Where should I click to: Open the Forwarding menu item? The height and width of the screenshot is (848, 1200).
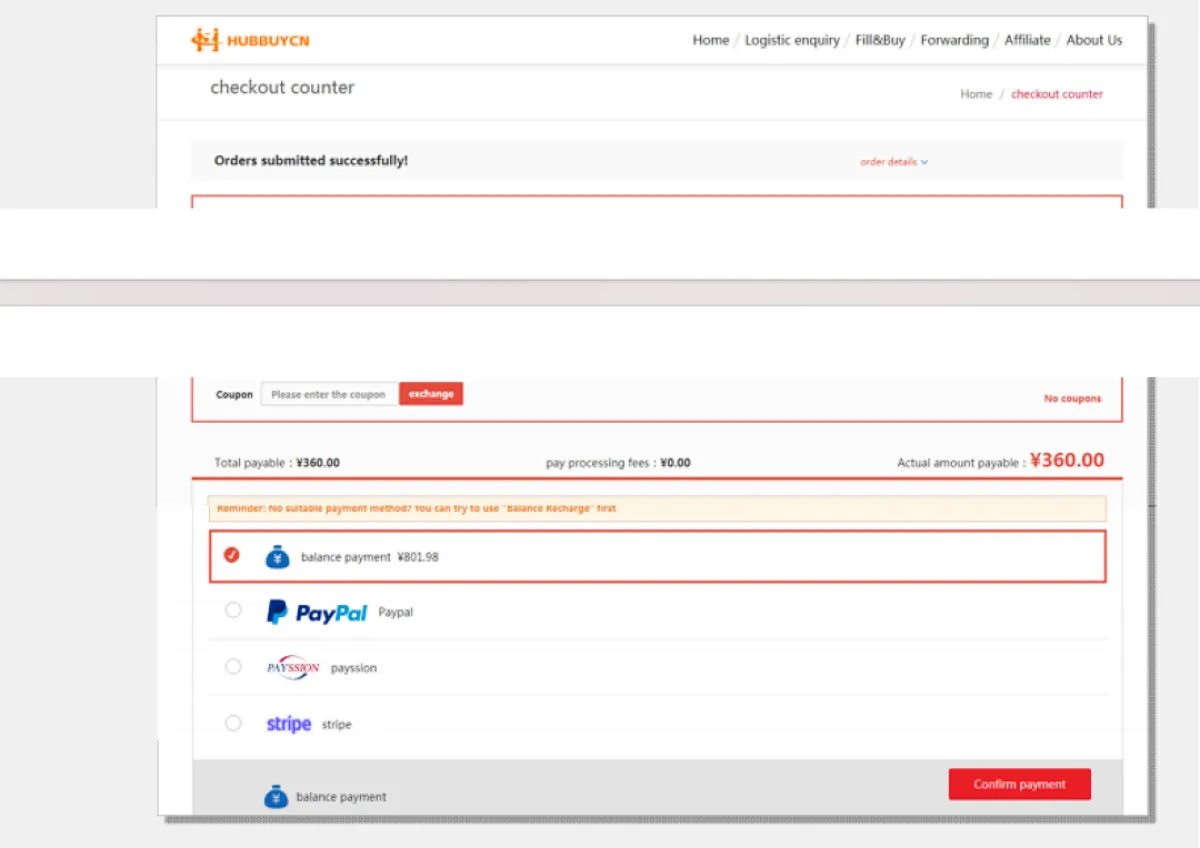point(954,40)
